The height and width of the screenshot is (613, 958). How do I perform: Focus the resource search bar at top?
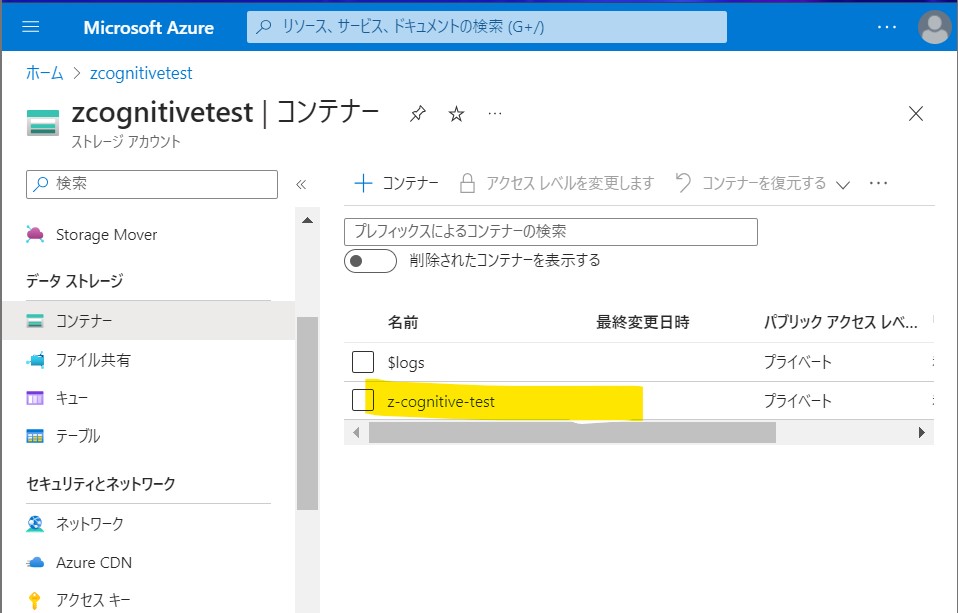[487, 27]
